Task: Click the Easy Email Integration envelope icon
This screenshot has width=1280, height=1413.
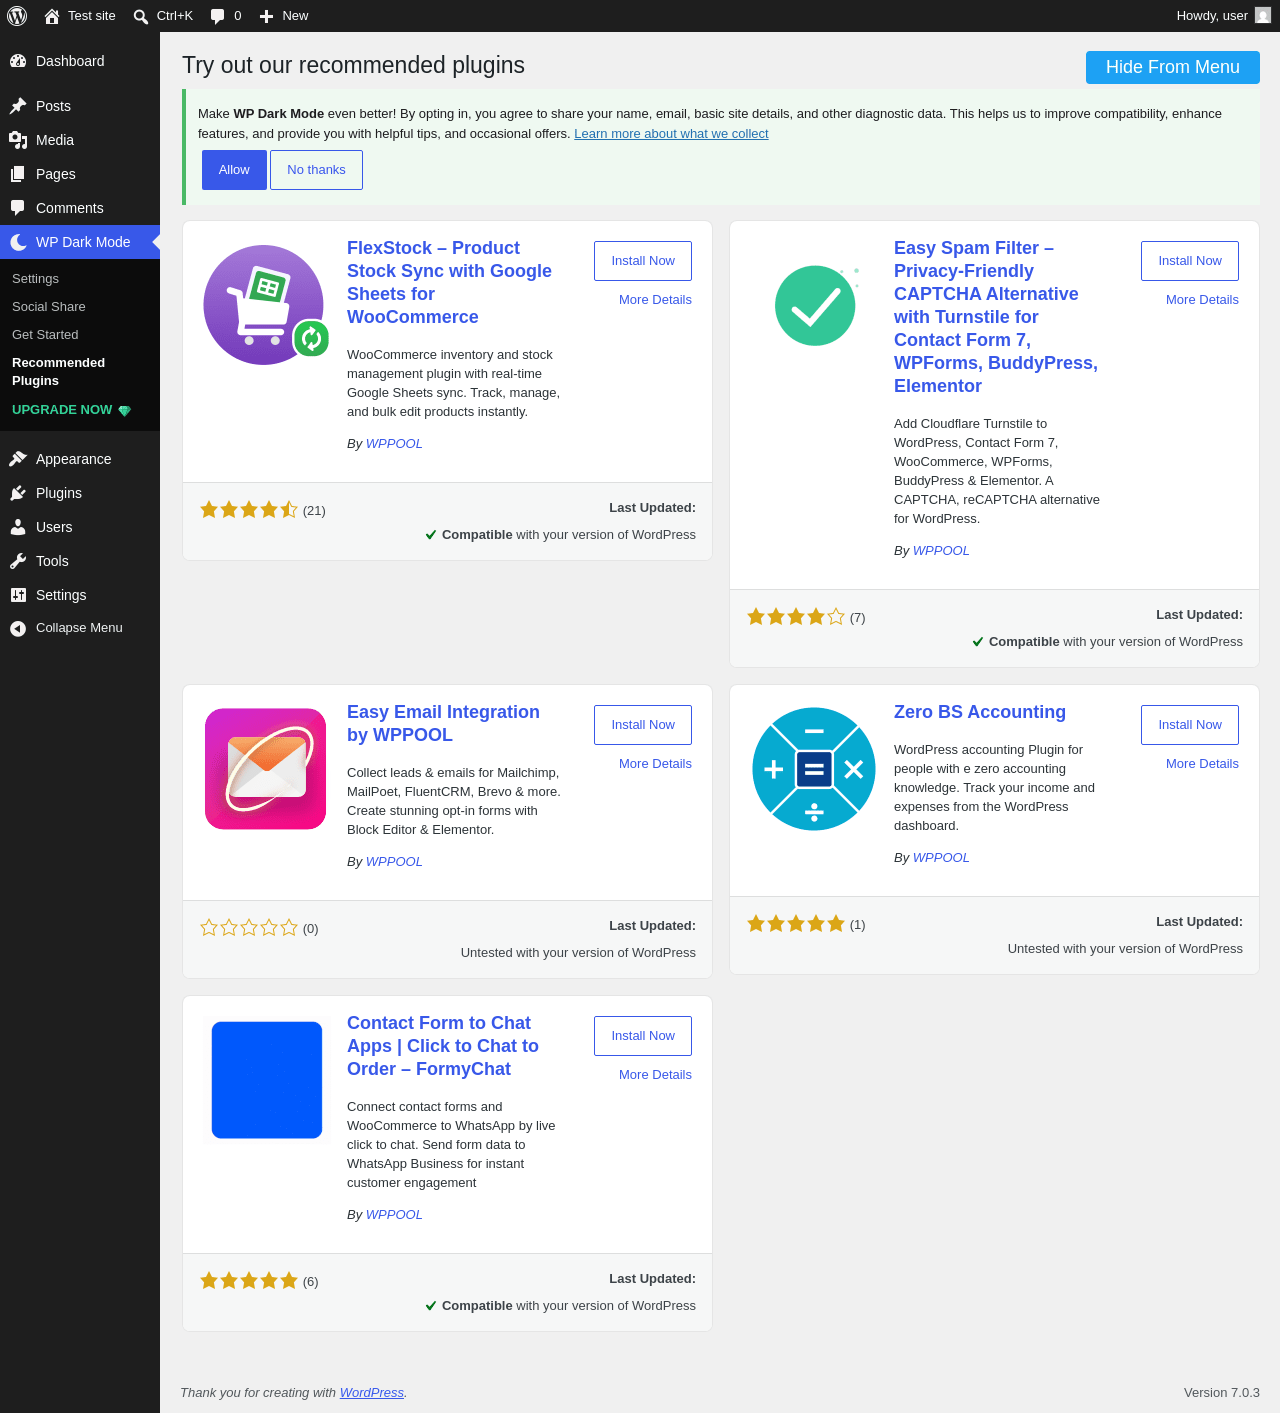Action: 266,769
